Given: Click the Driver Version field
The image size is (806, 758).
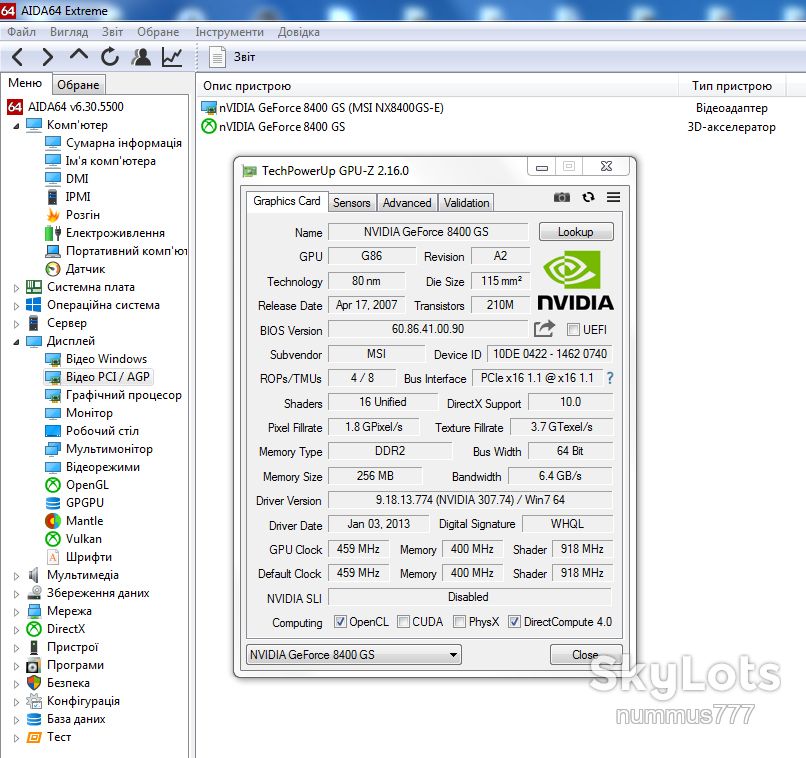Looking at the screenshot, I should pyautogui.click(x=470, y=500).
